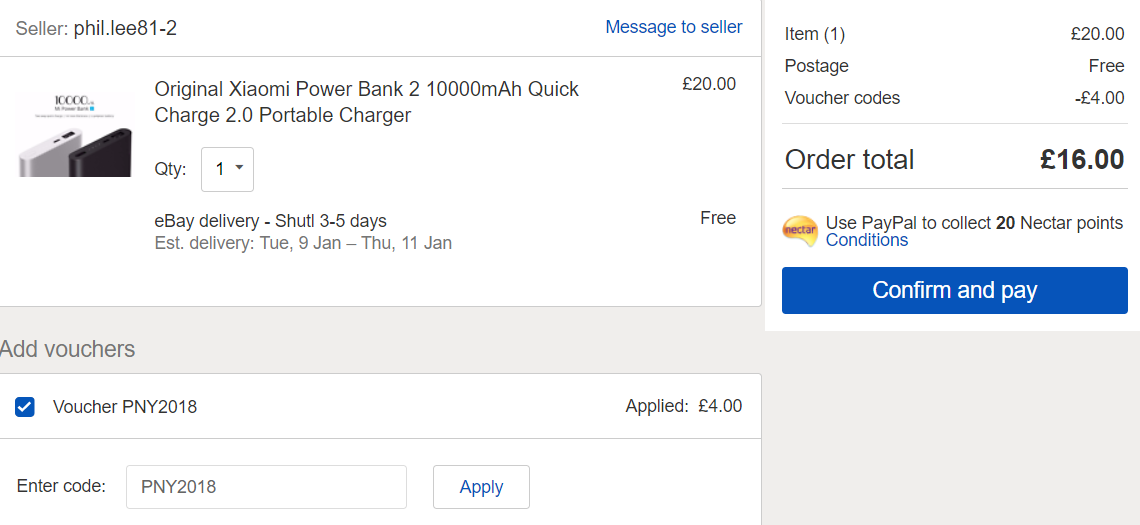Click the Voucher PNY2018 label text

point(125,406)
